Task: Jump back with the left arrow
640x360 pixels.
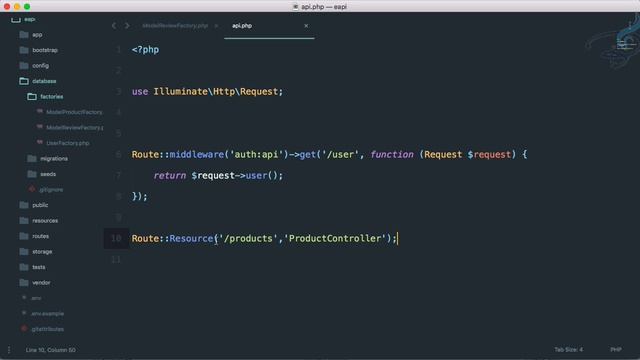Action: [114, 26]
